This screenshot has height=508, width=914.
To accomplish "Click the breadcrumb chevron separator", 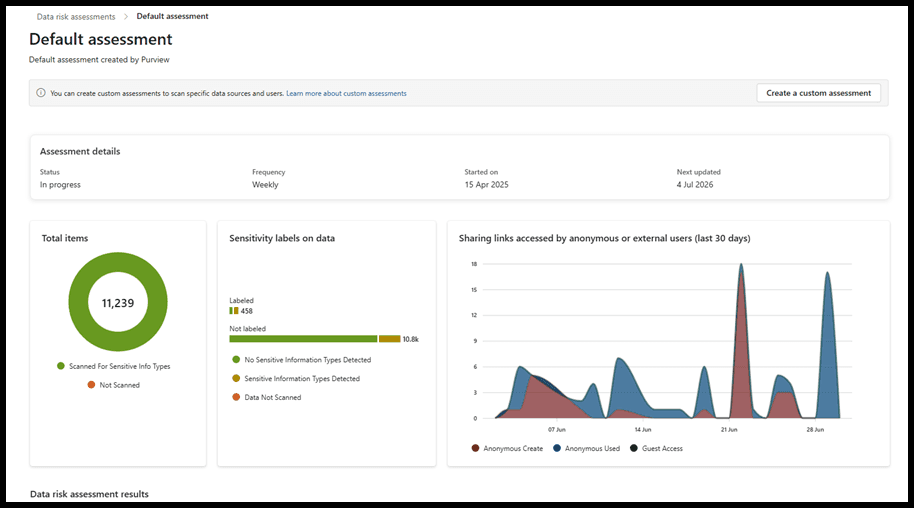I will pos(126,16).
